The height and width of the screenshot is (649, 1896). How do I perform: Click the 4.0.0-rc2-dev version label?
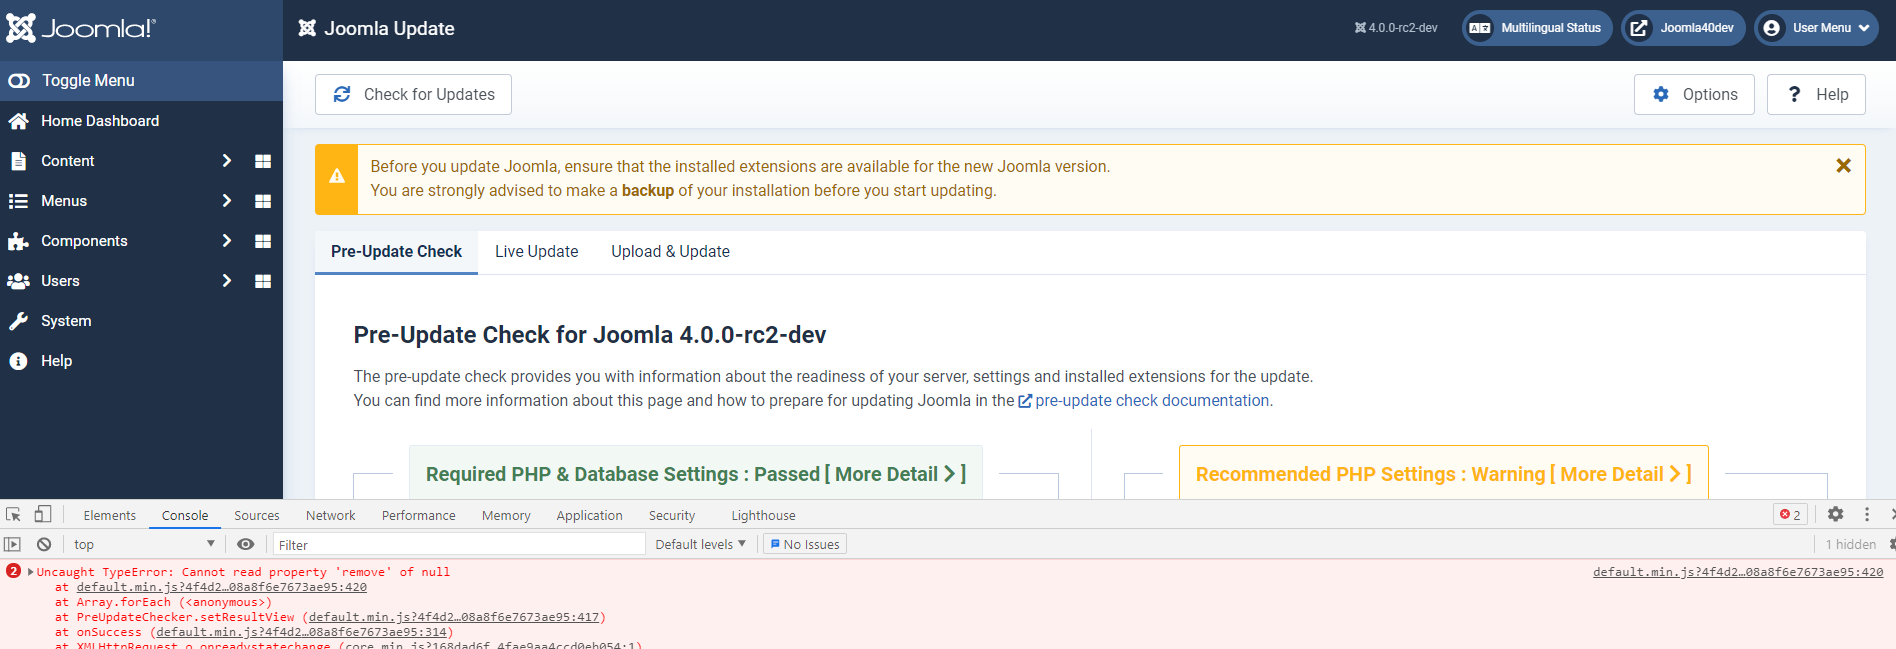point(1396,28)
